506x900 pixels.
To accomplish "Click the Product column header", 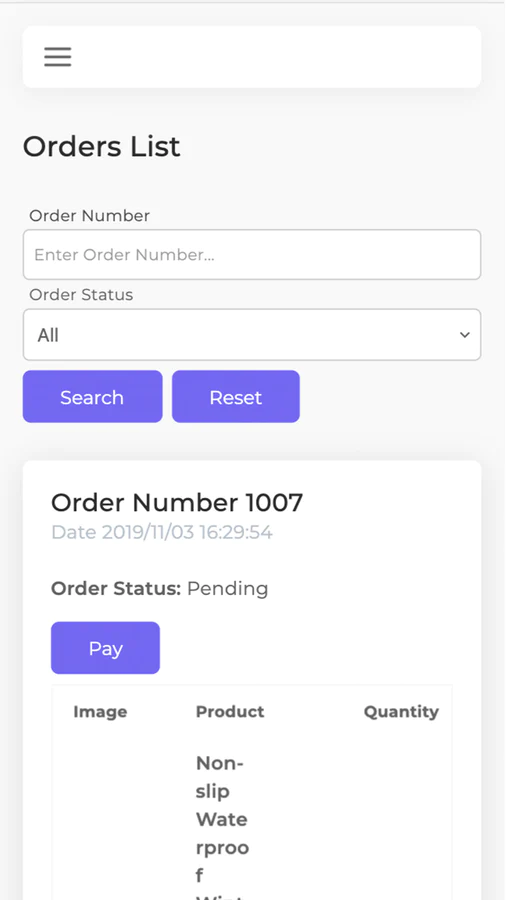I will [230, 712].
